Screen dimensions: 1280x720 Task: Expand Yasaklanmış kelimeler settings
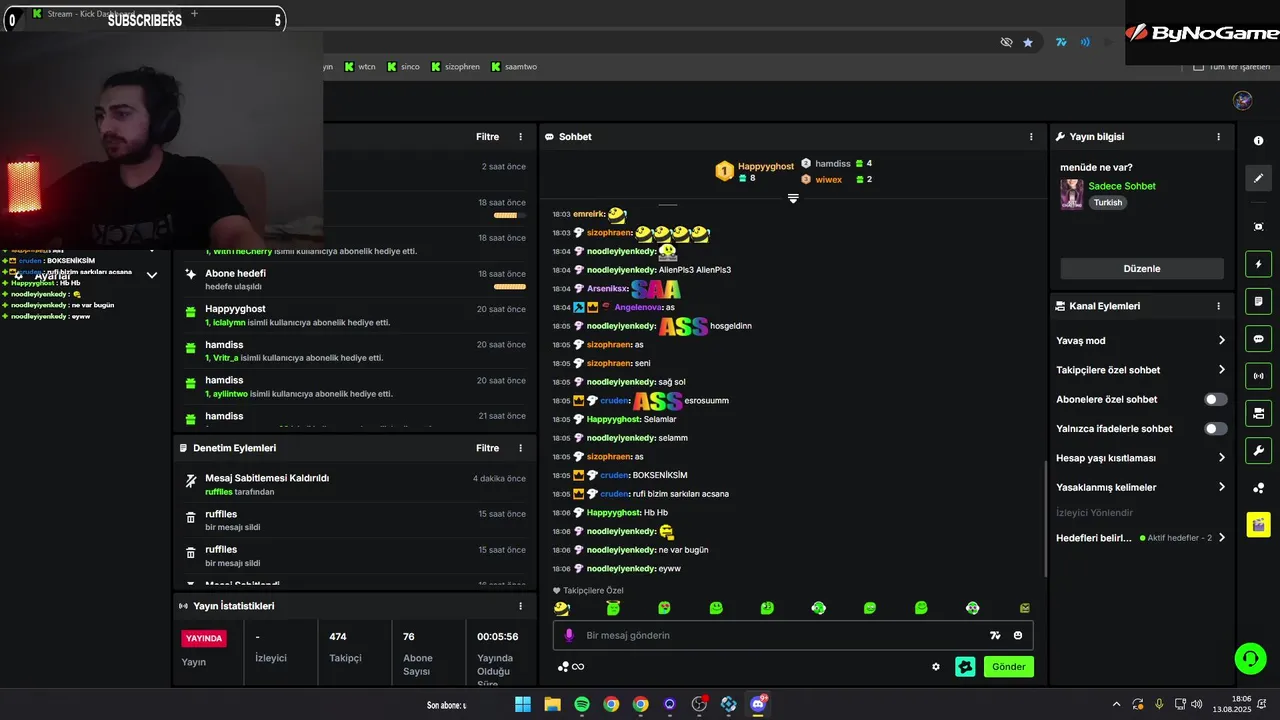pos(1221,487)
